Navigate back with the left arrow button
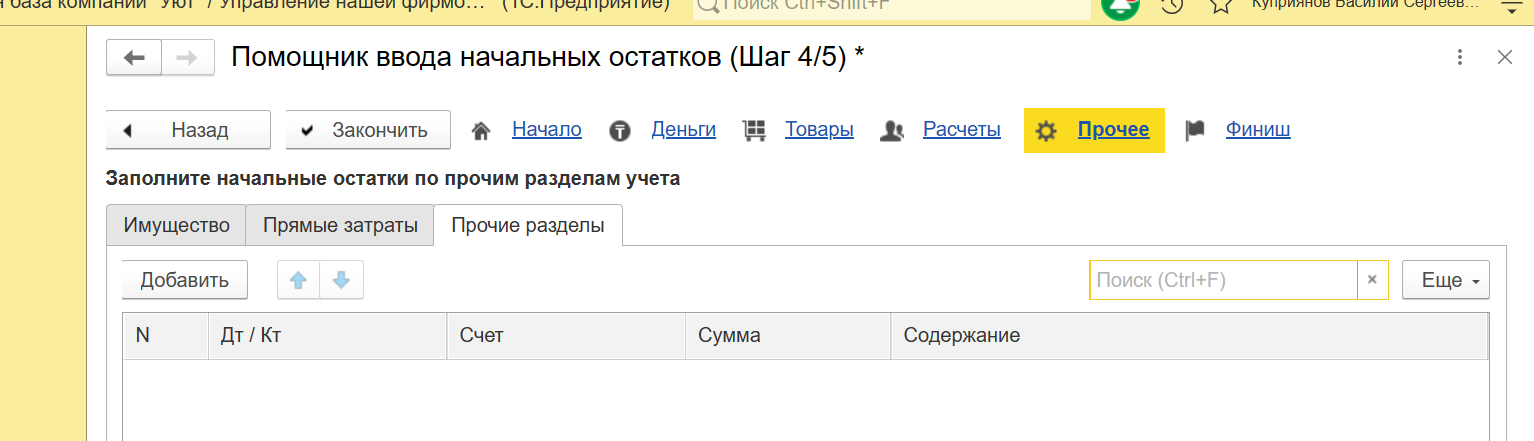This screenshot has width=1534, height=441. click(134, 58)
